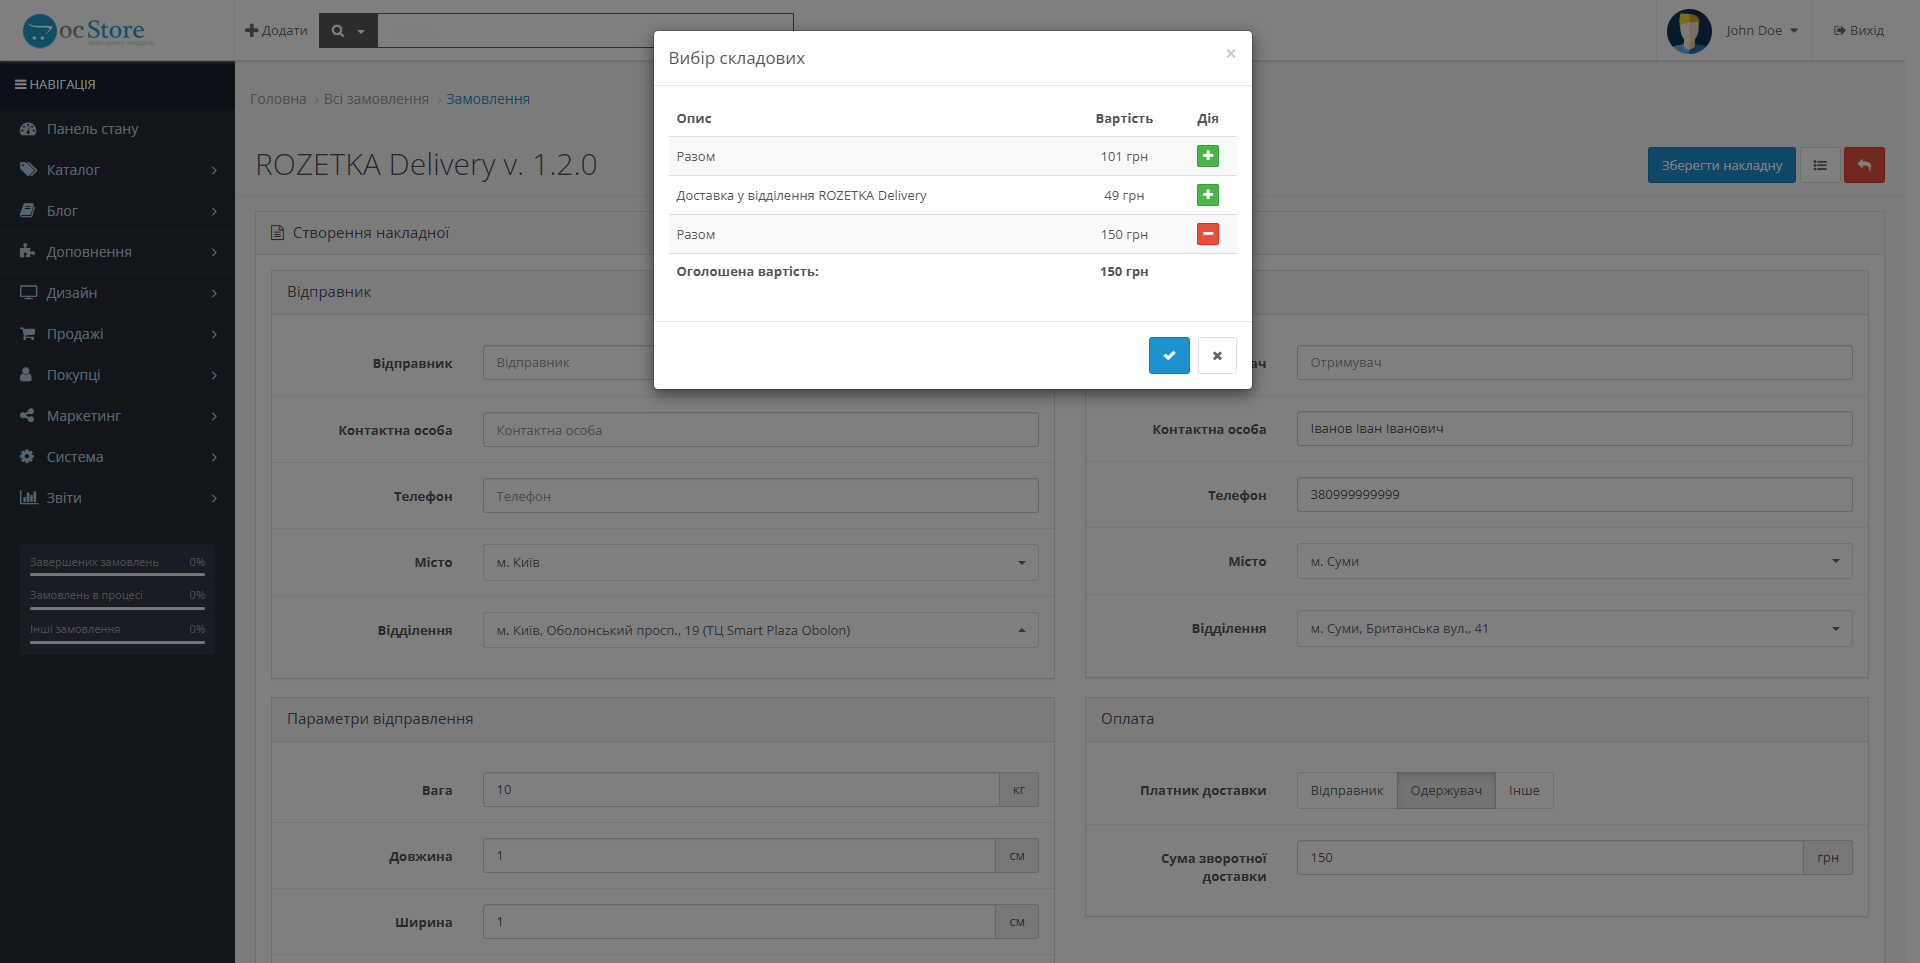Open the Блог sidebar menu

click(117, 211)
